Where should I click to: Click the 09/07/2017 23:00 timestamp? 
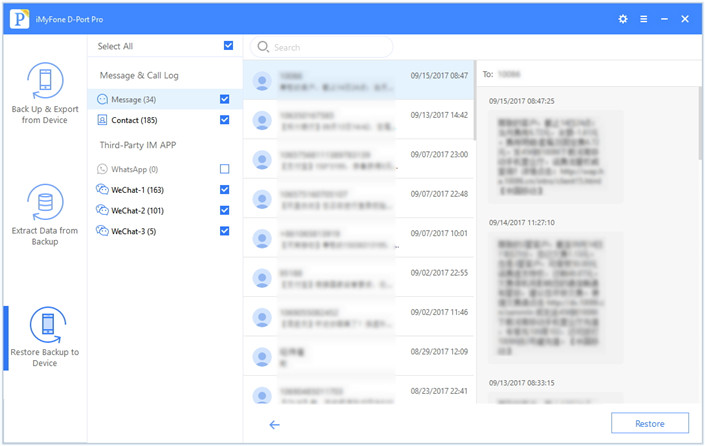[x=439, y=154]
